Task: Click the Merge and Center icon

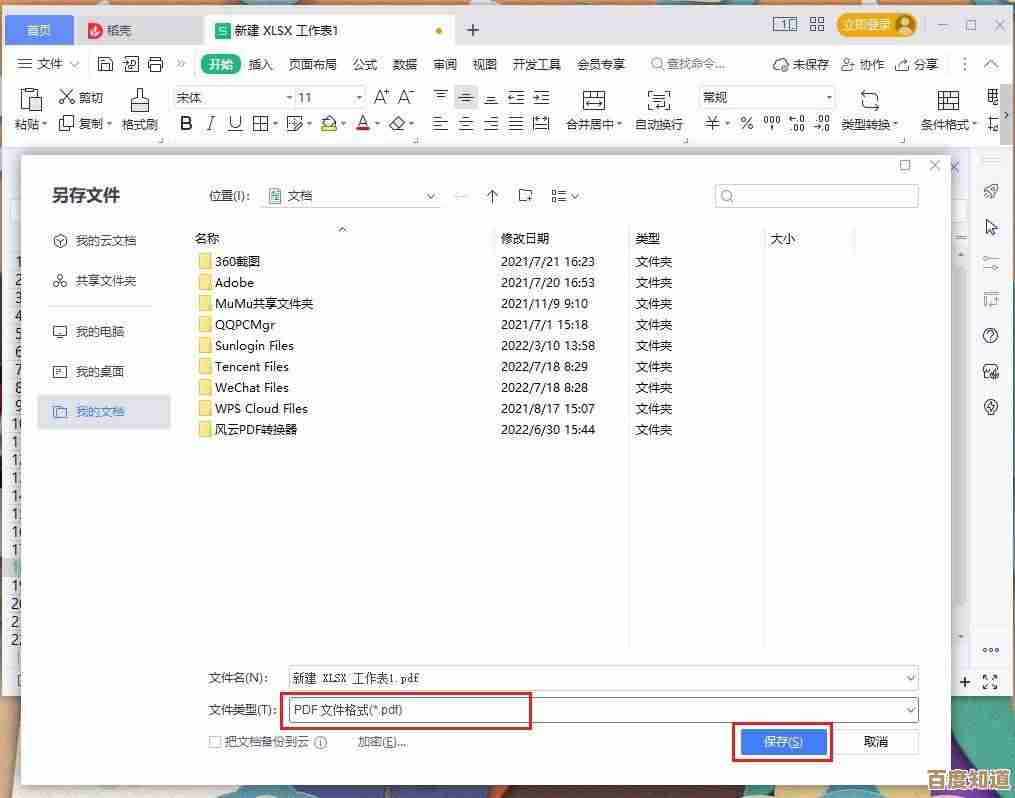Action: pyautogui.click(x=594, y=109)
